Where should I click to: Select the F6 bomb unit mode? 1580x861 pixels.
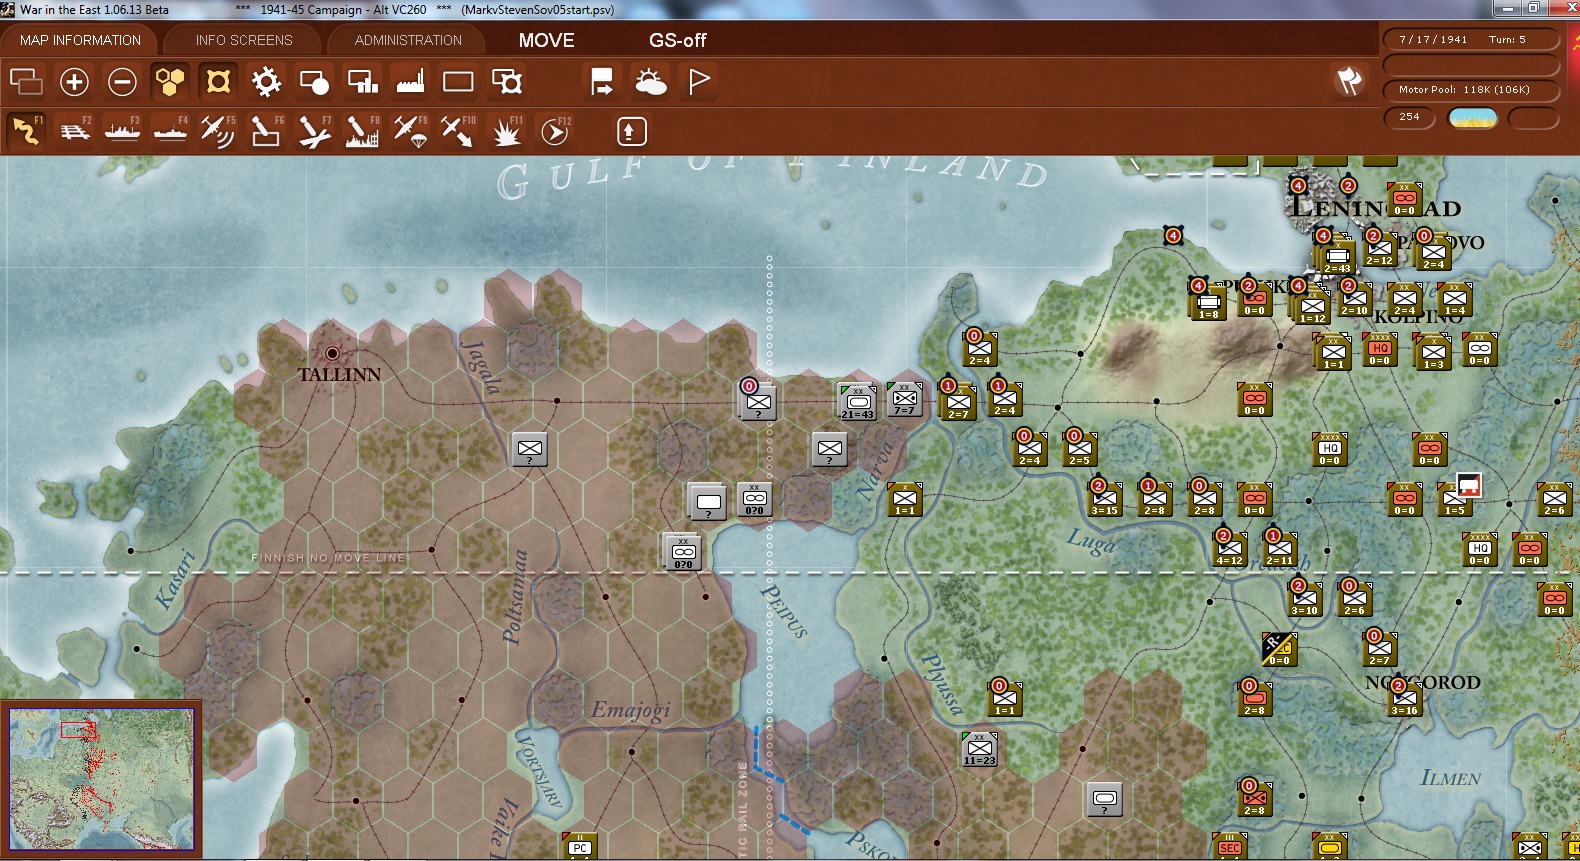coord(266,131)
